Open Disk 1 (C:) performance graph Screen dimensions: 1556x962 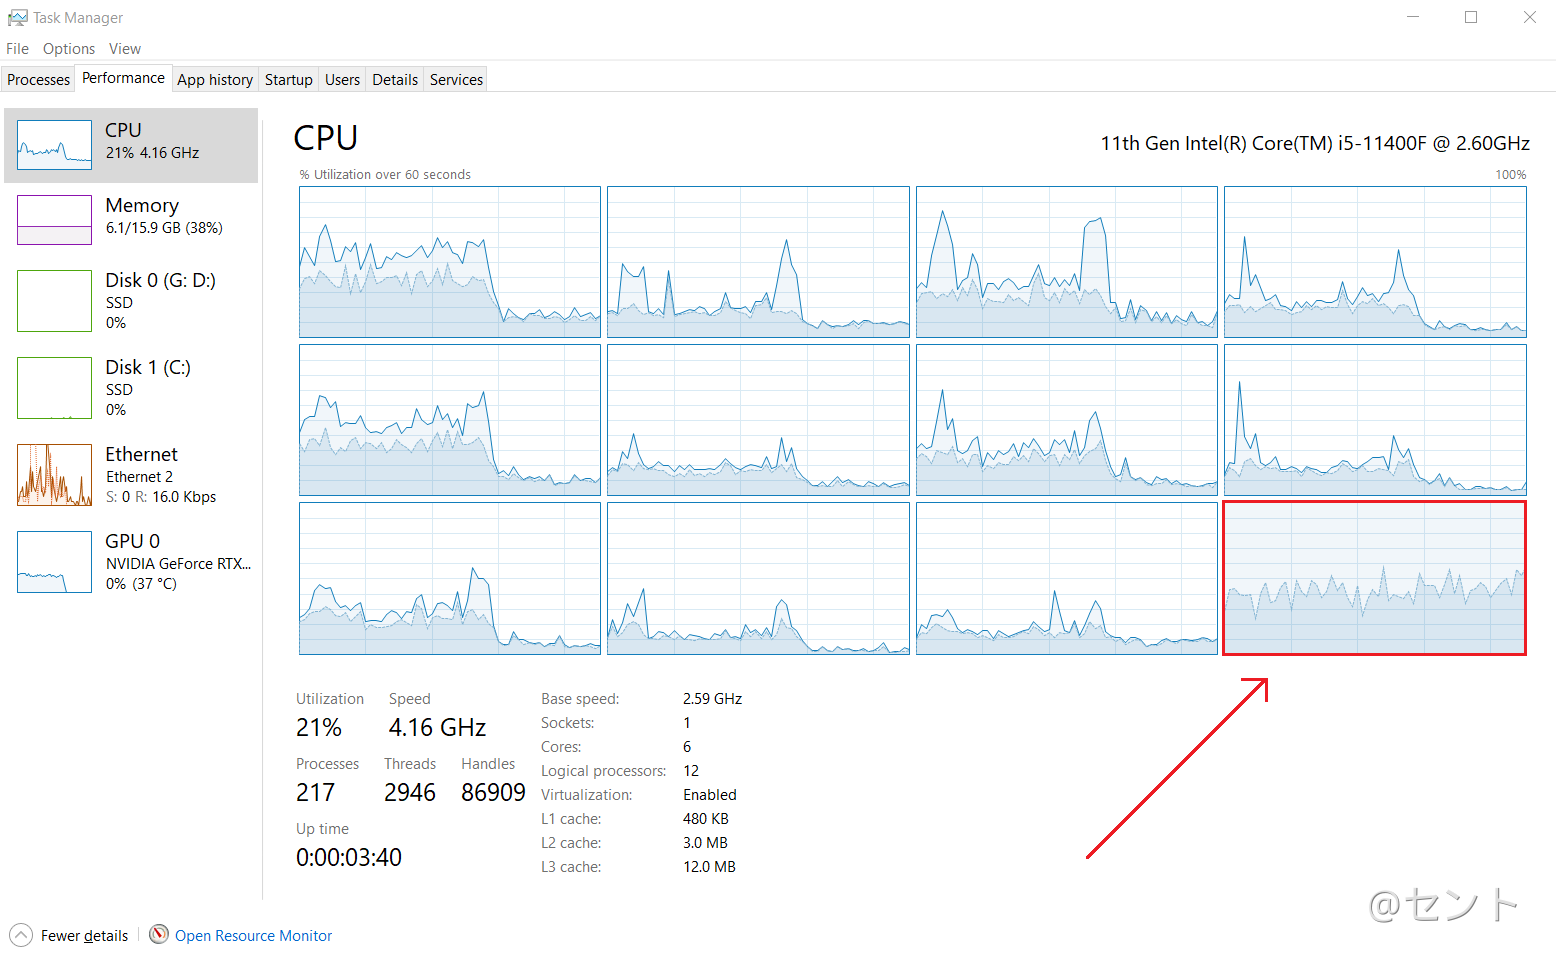pyautogui.click(x=54, y=388)
